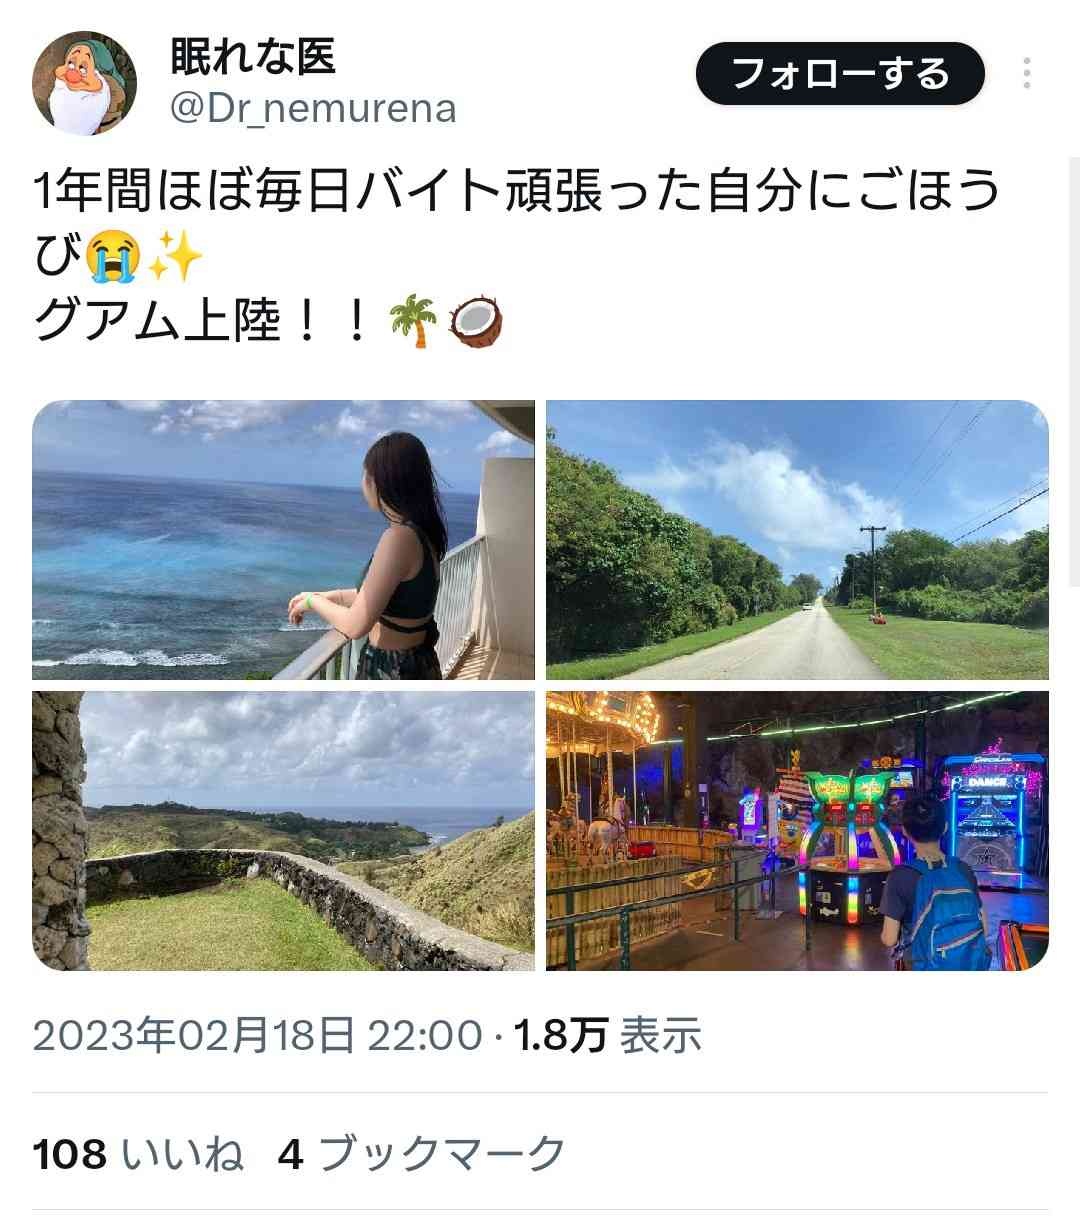The width and height of the screenshot is (1080, 1226).
Task: Click the scrollbar on the right edge
Action: coord(1075,370)
